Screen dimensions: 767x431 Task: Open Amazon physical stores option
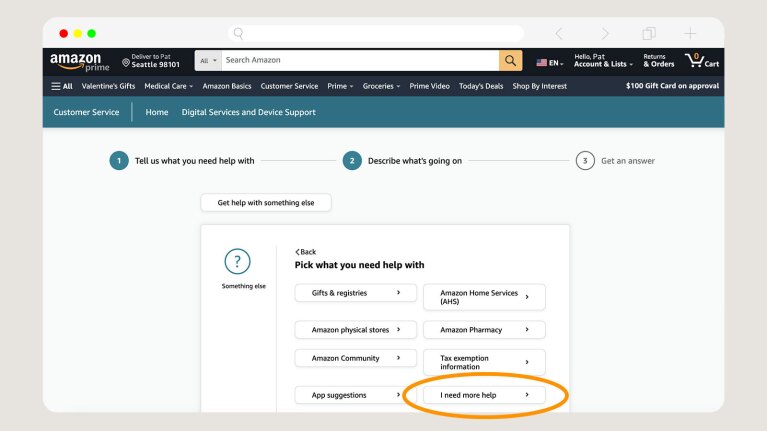(356, 330)
